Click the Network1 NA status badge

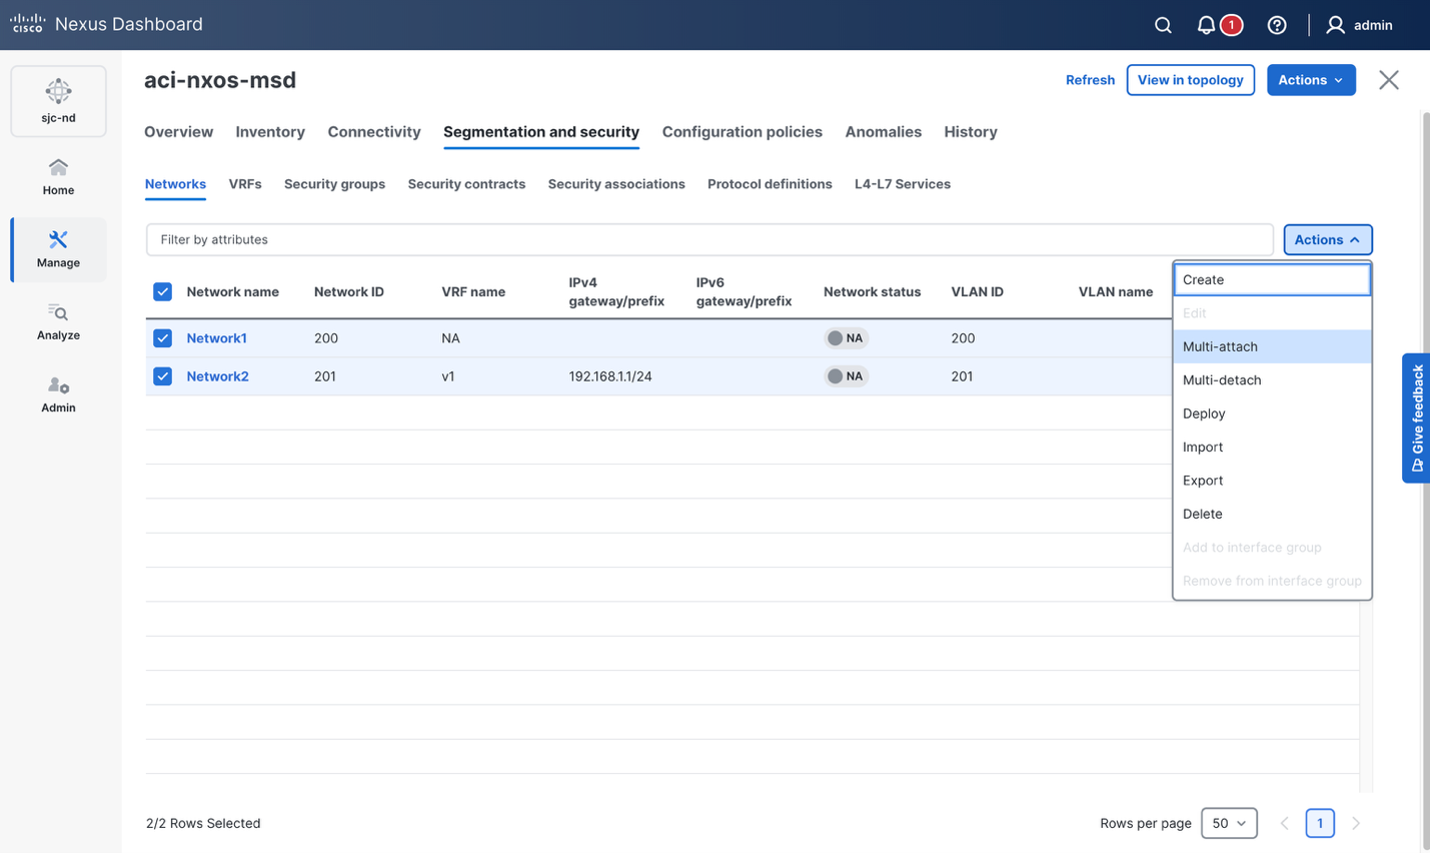[x=846, y=338]
